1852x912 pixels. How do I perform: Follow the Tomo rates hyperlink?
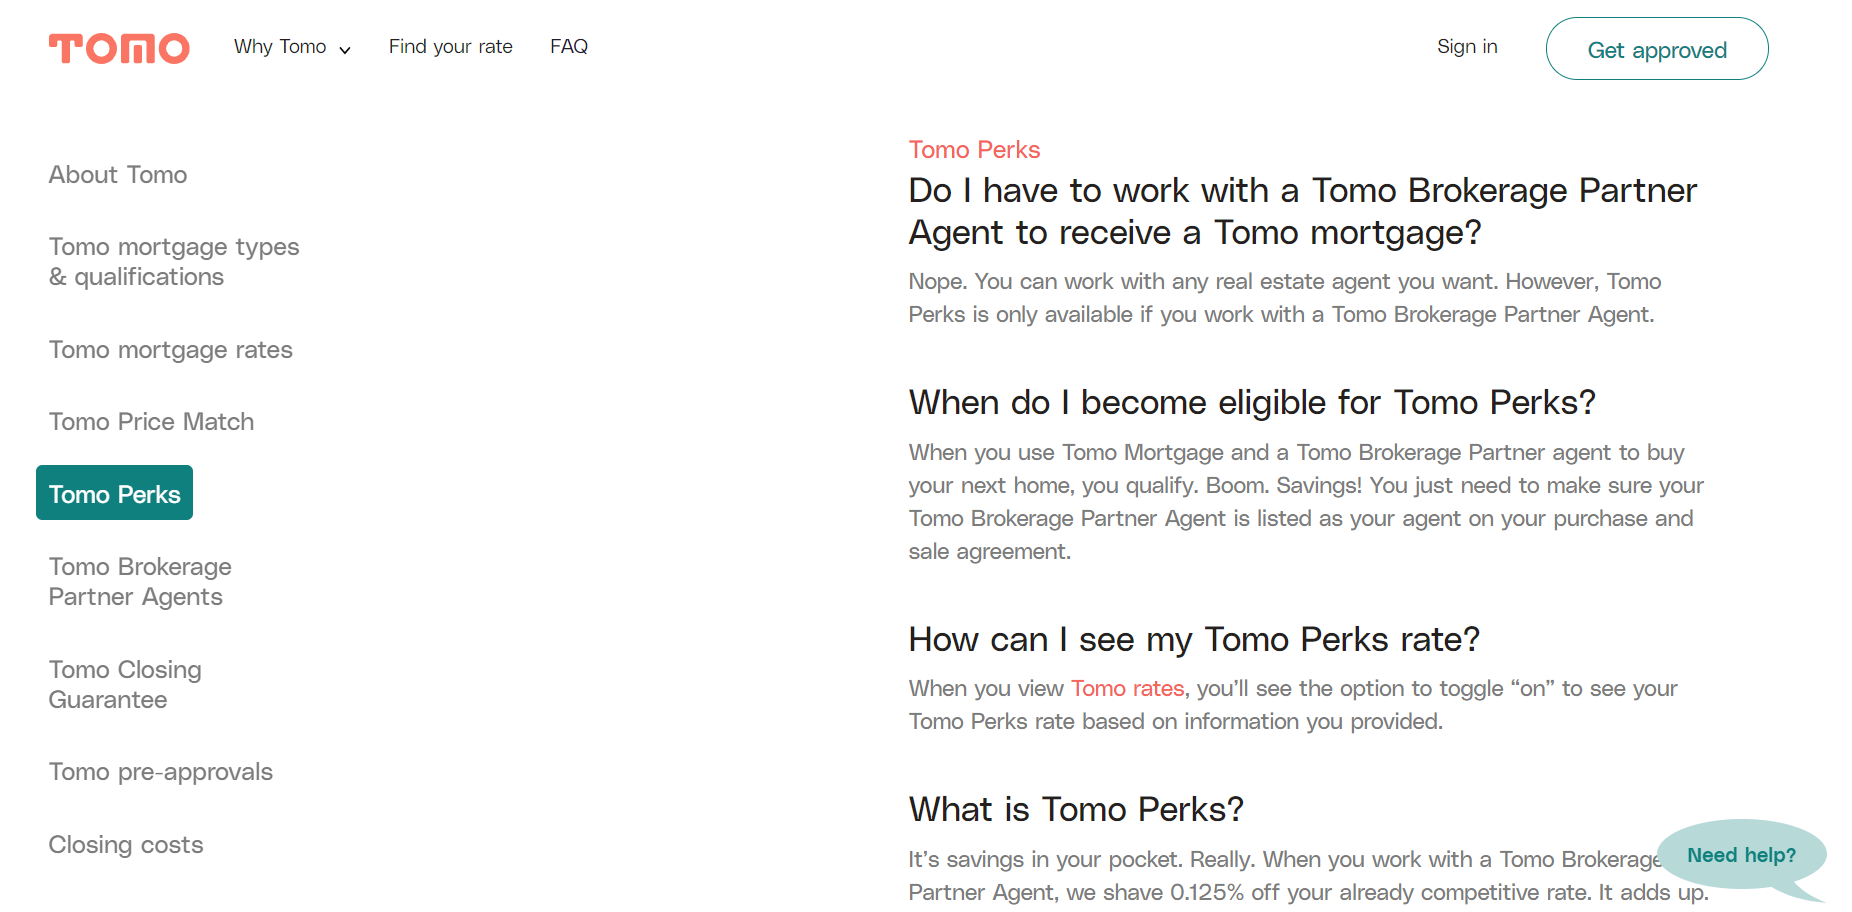(1127, 689)
